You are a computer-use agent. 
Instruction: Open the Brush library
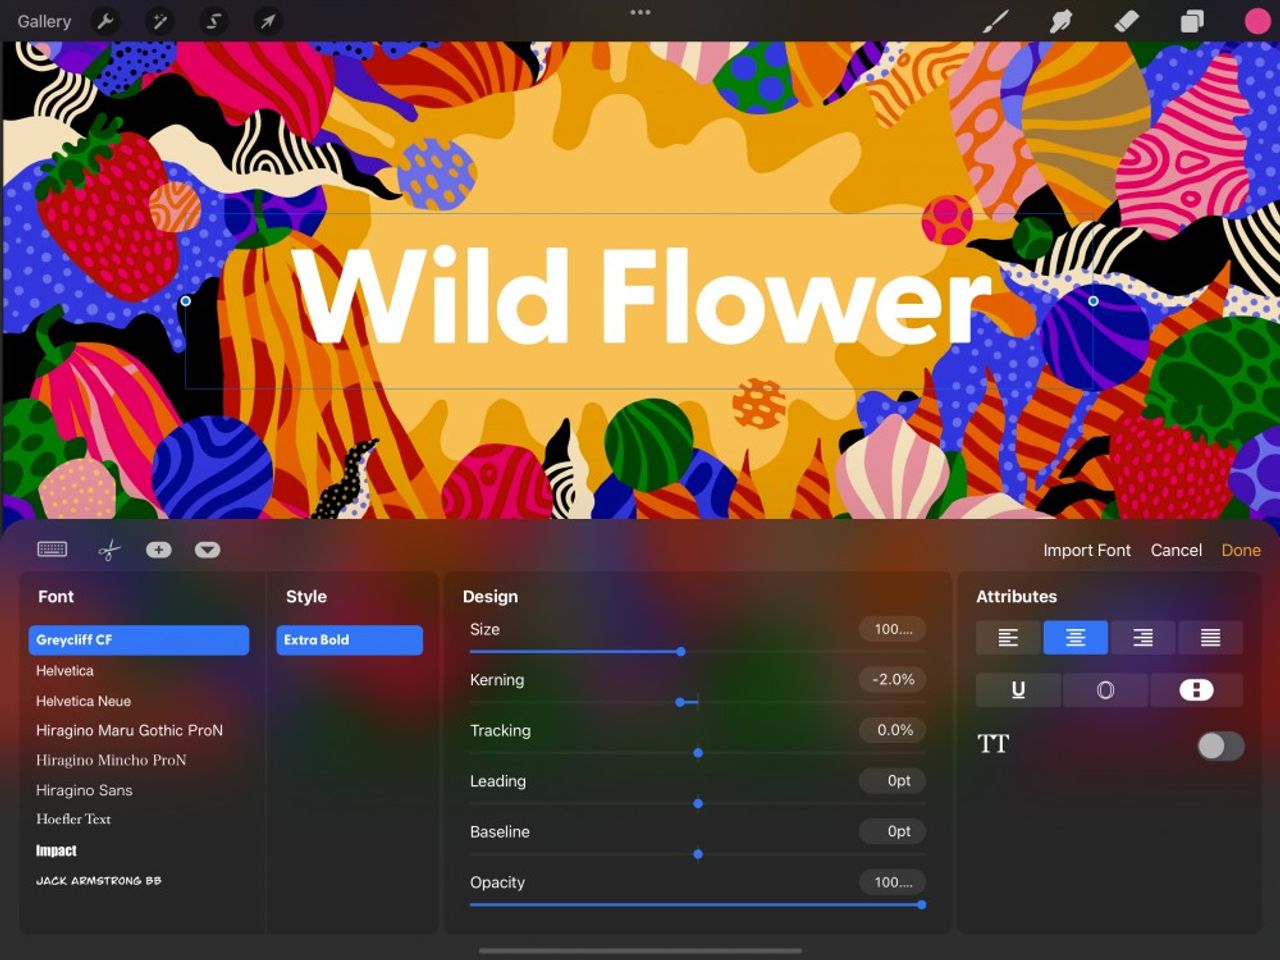[x=995, y=20]
